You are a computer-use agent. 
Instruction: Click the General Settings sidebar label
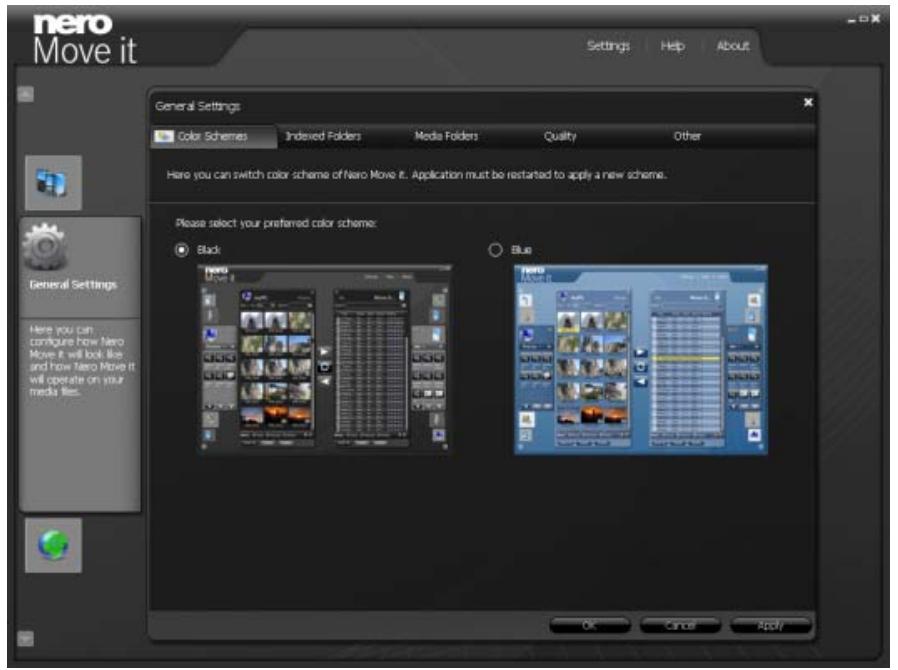73,285
